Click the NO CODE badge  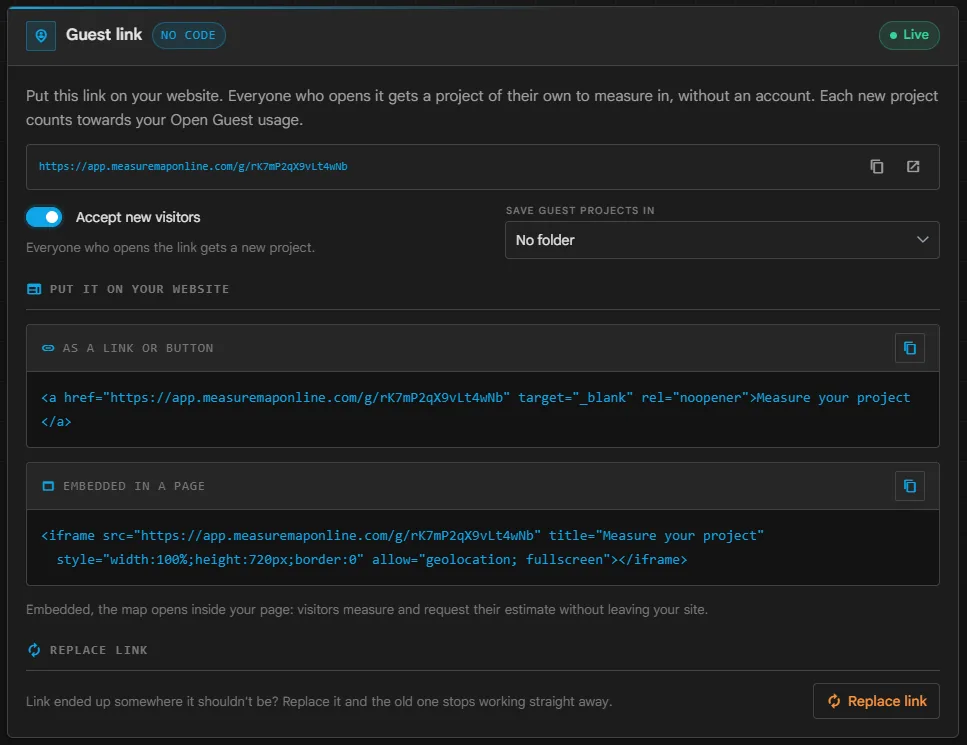click(189, 36)
